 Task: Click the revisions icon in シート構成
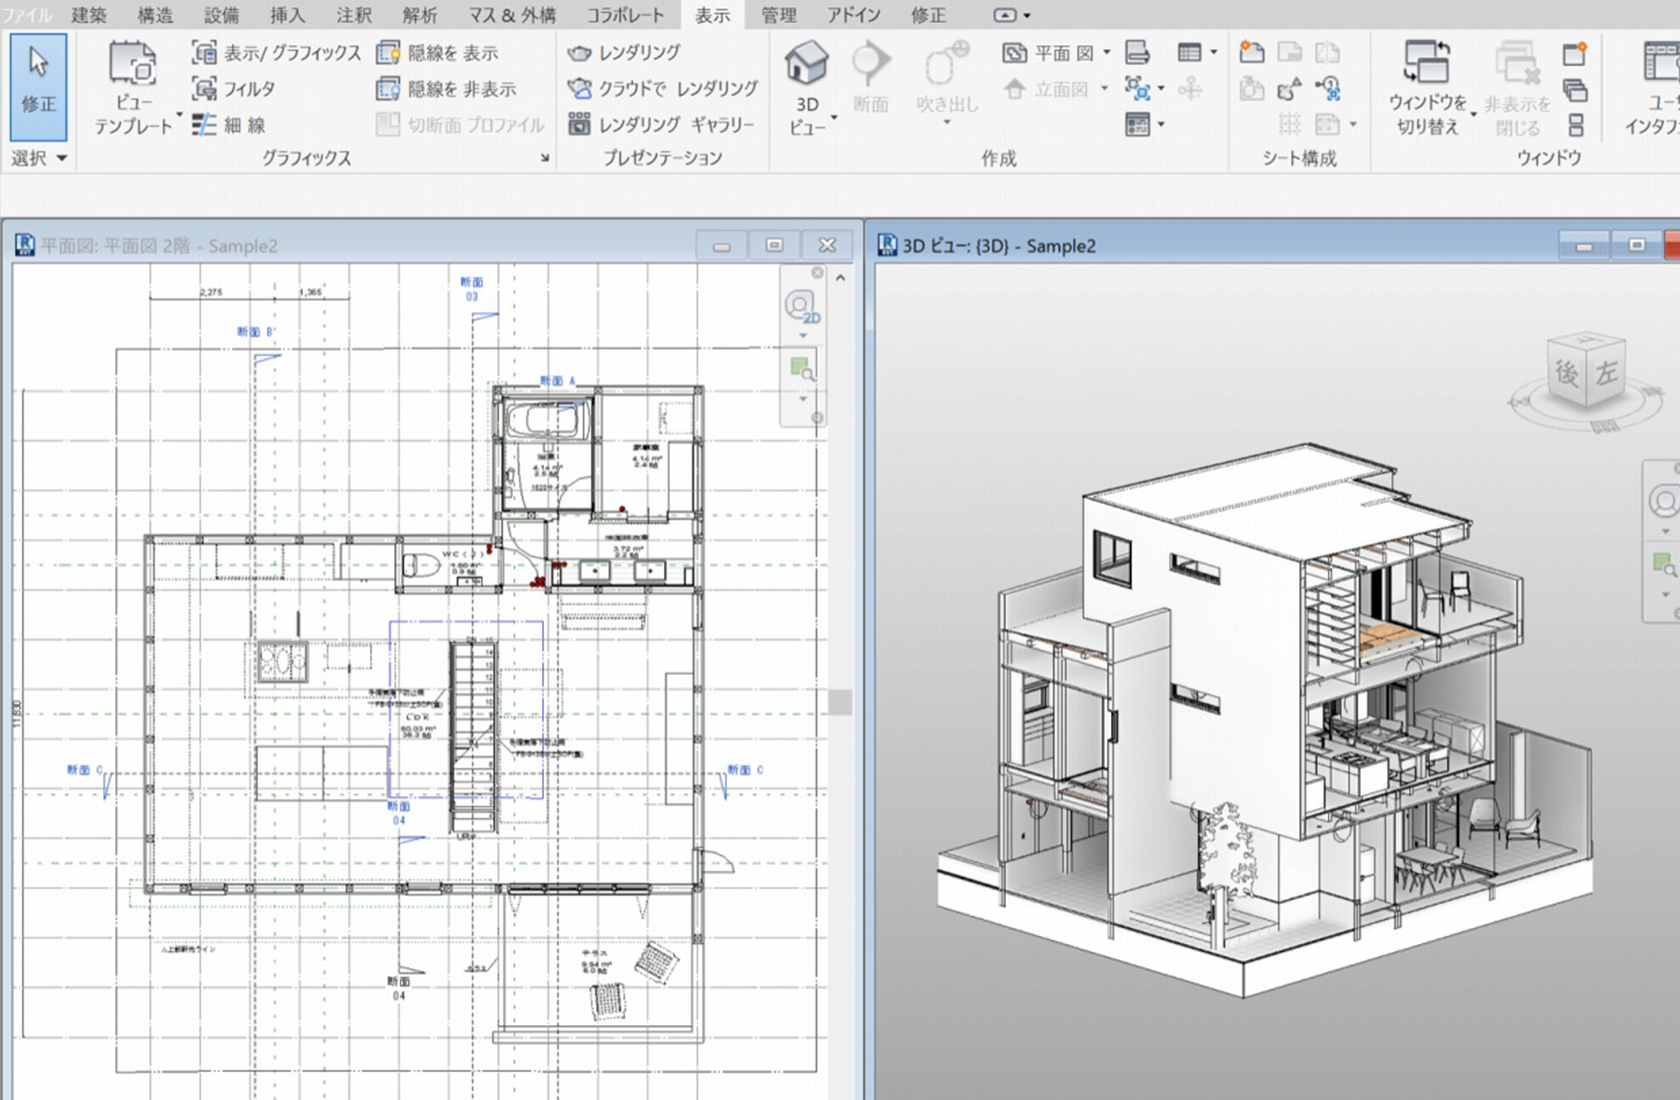click(x=1289, y=89)
